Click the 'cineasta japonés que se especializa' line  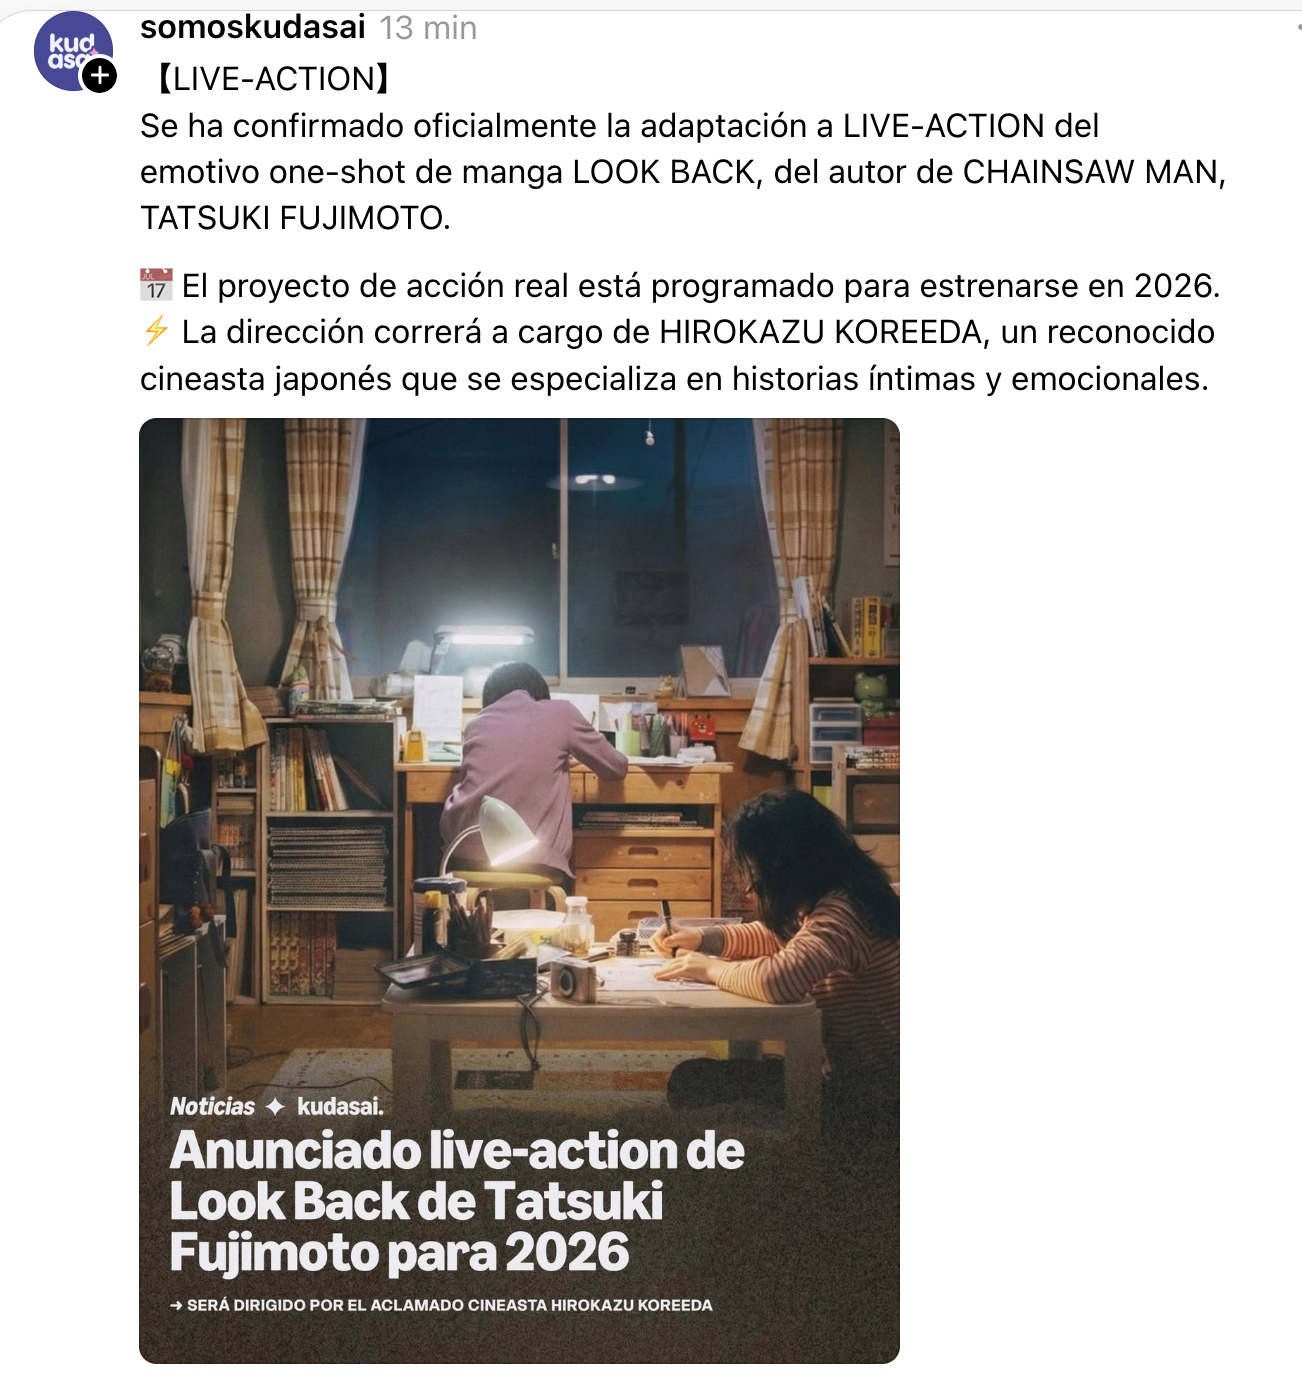tap(674, 379)
